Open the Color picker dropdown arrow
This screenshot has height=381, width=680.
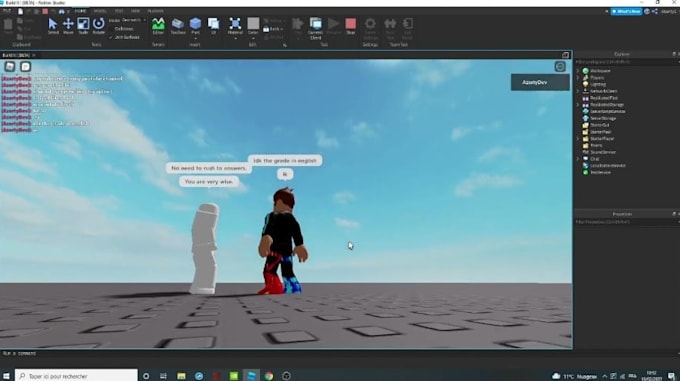[x=253, y=38]
